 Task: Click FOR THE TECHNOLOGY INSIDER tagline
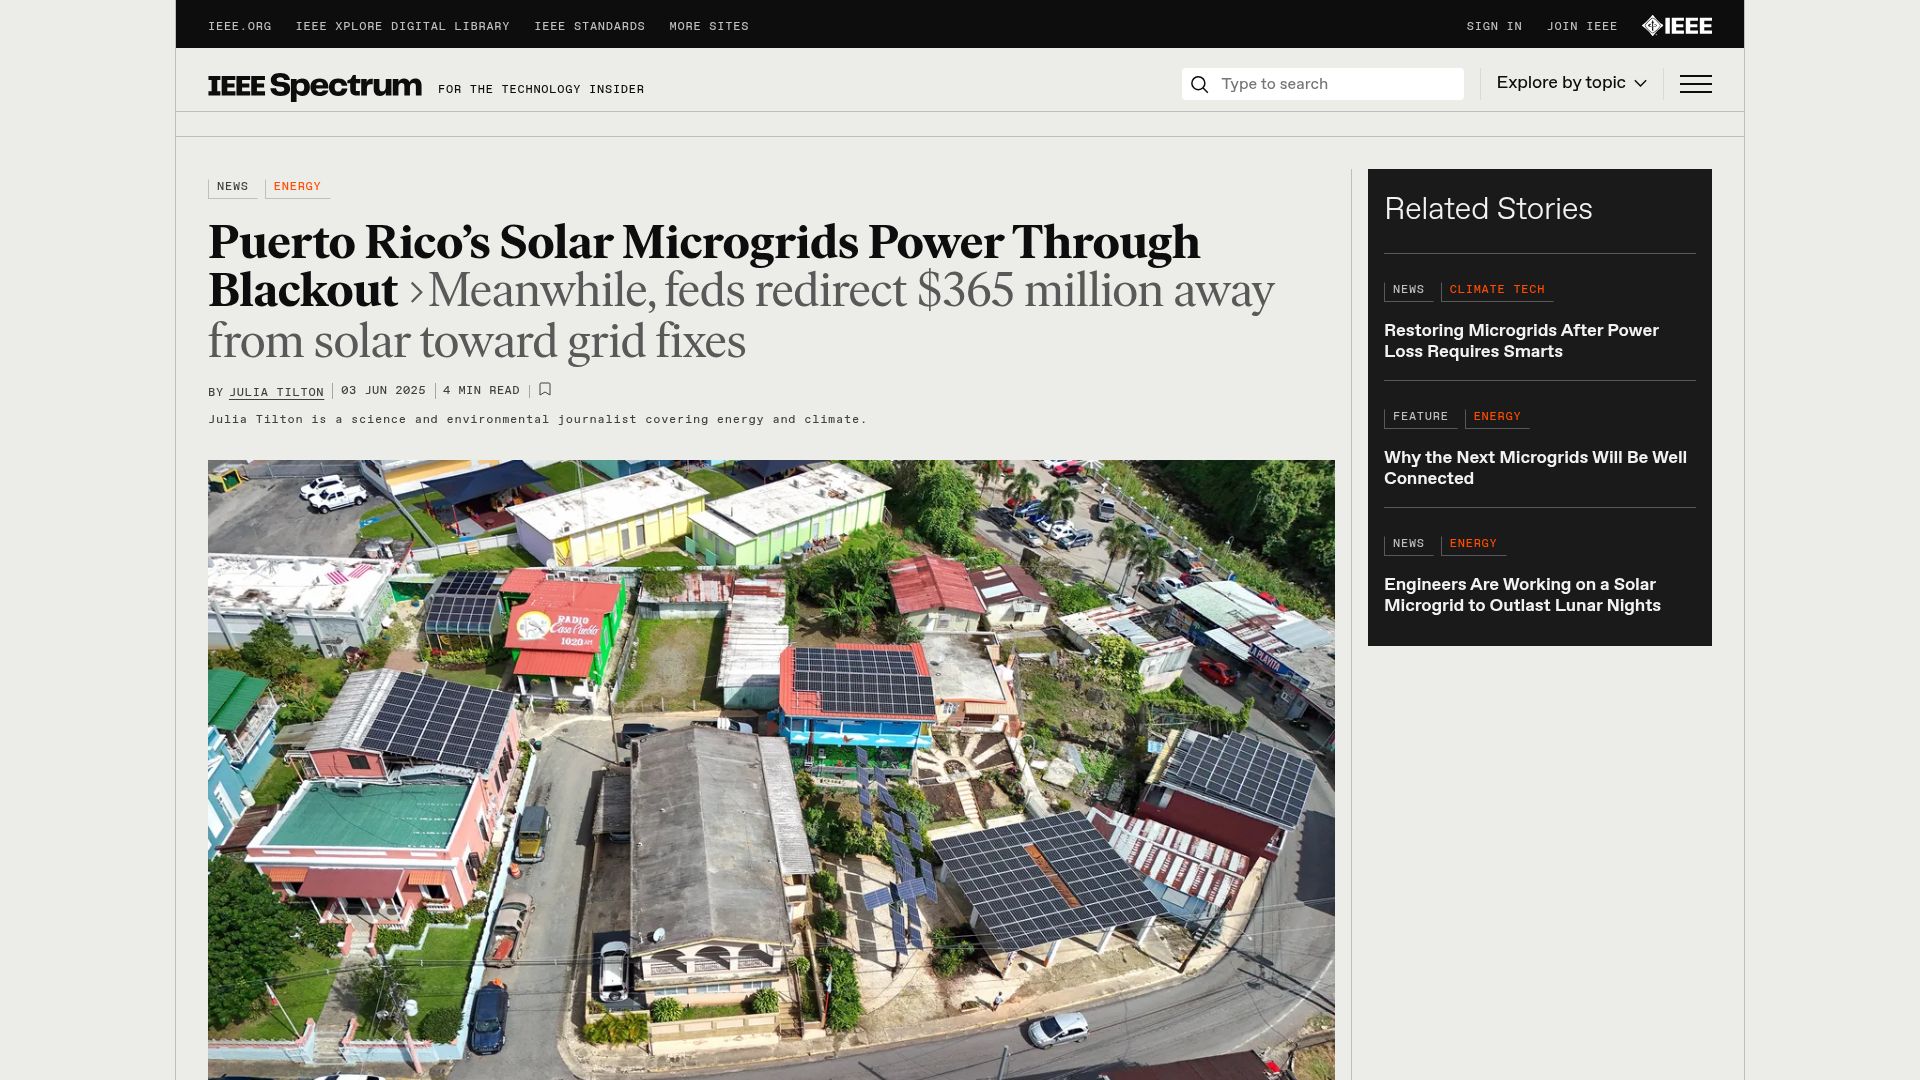click(541, 90)
